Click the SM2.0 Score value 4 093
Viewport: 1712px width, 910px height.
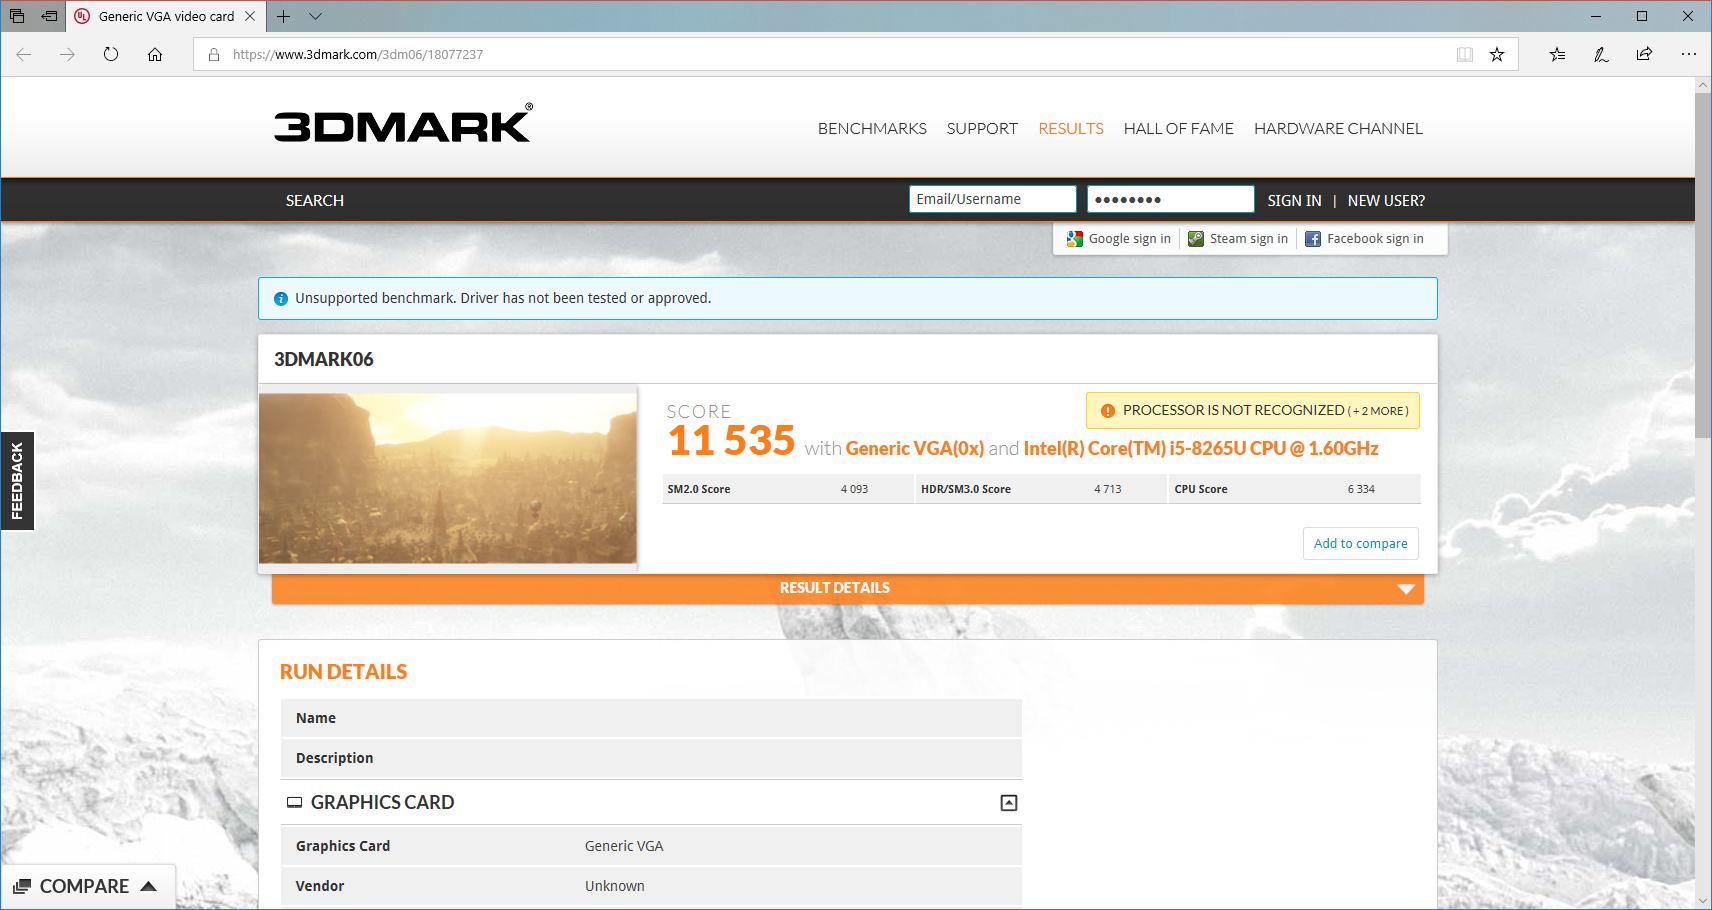click(854, 489)
